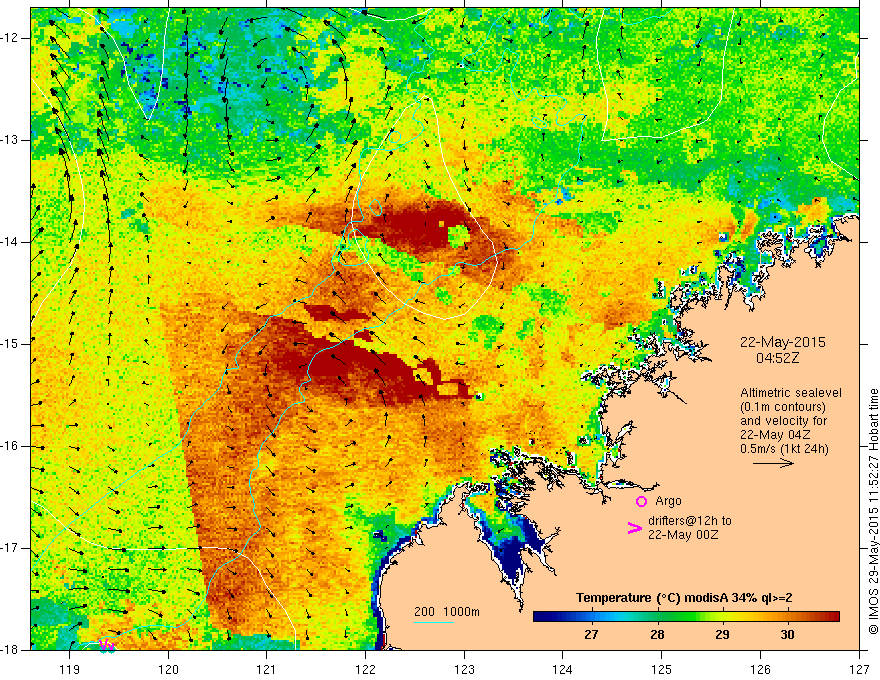Click longitude axis label 125
880x680 pixels.
click(x=661, y=669)
